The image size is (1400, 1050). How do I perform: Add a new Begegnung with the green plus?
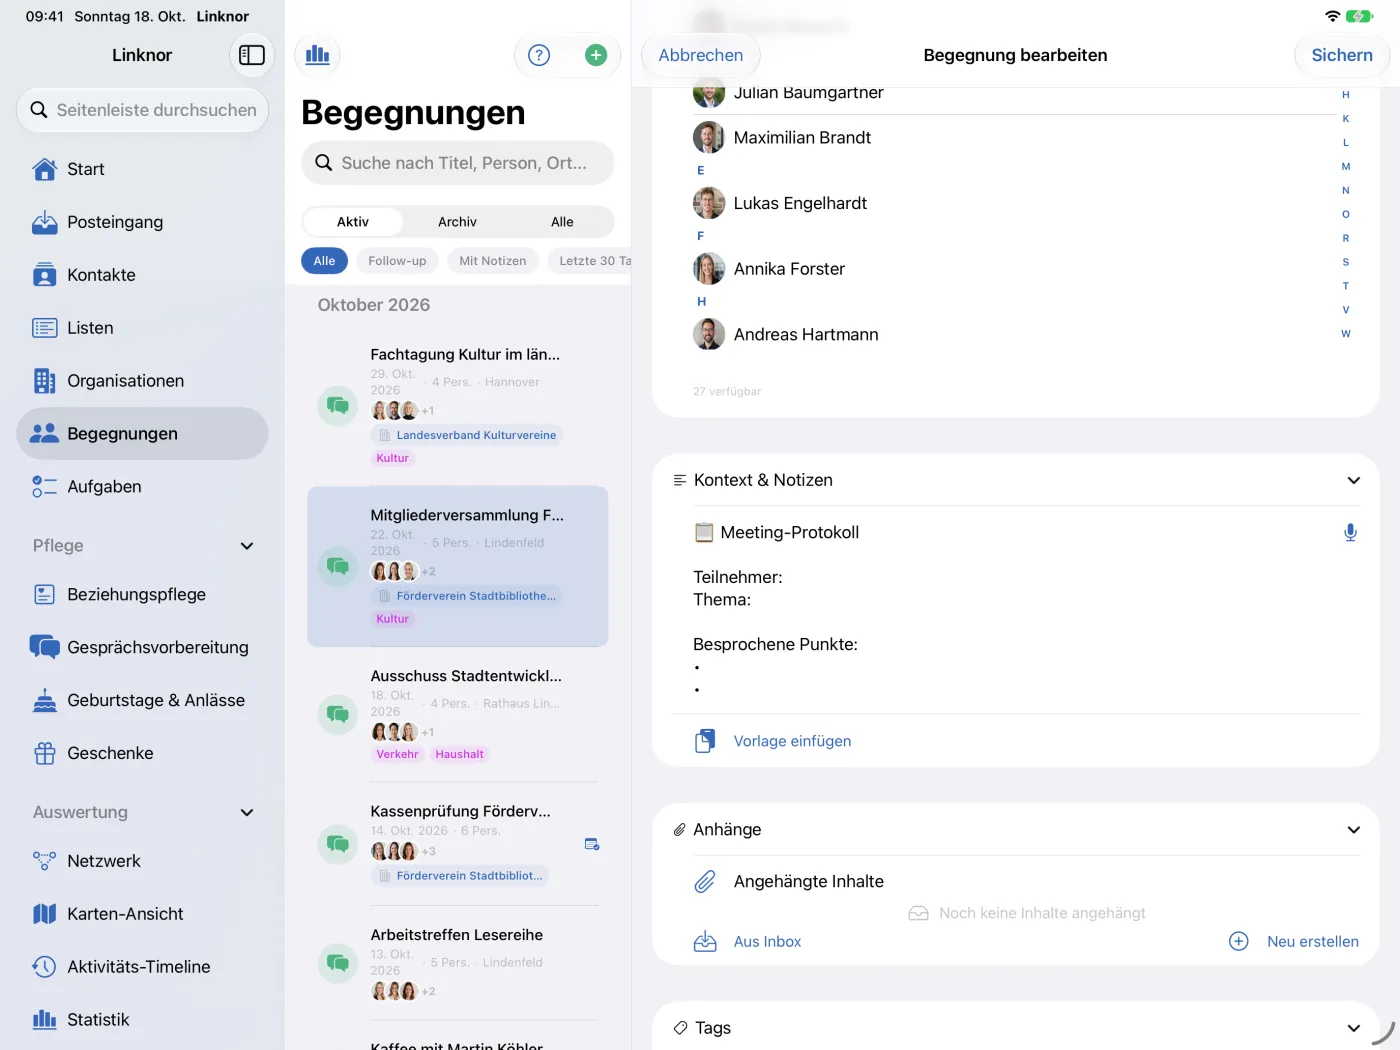596,55
